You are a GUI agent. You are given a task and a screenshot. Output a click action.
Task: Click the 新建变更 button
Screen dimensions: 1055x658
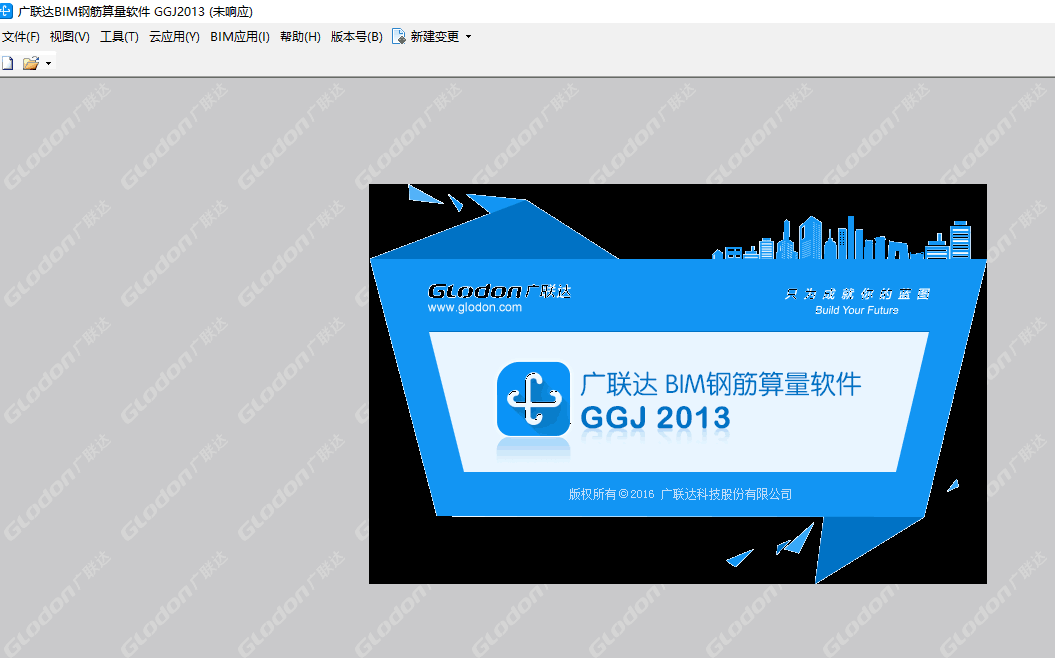click(426, 37)
